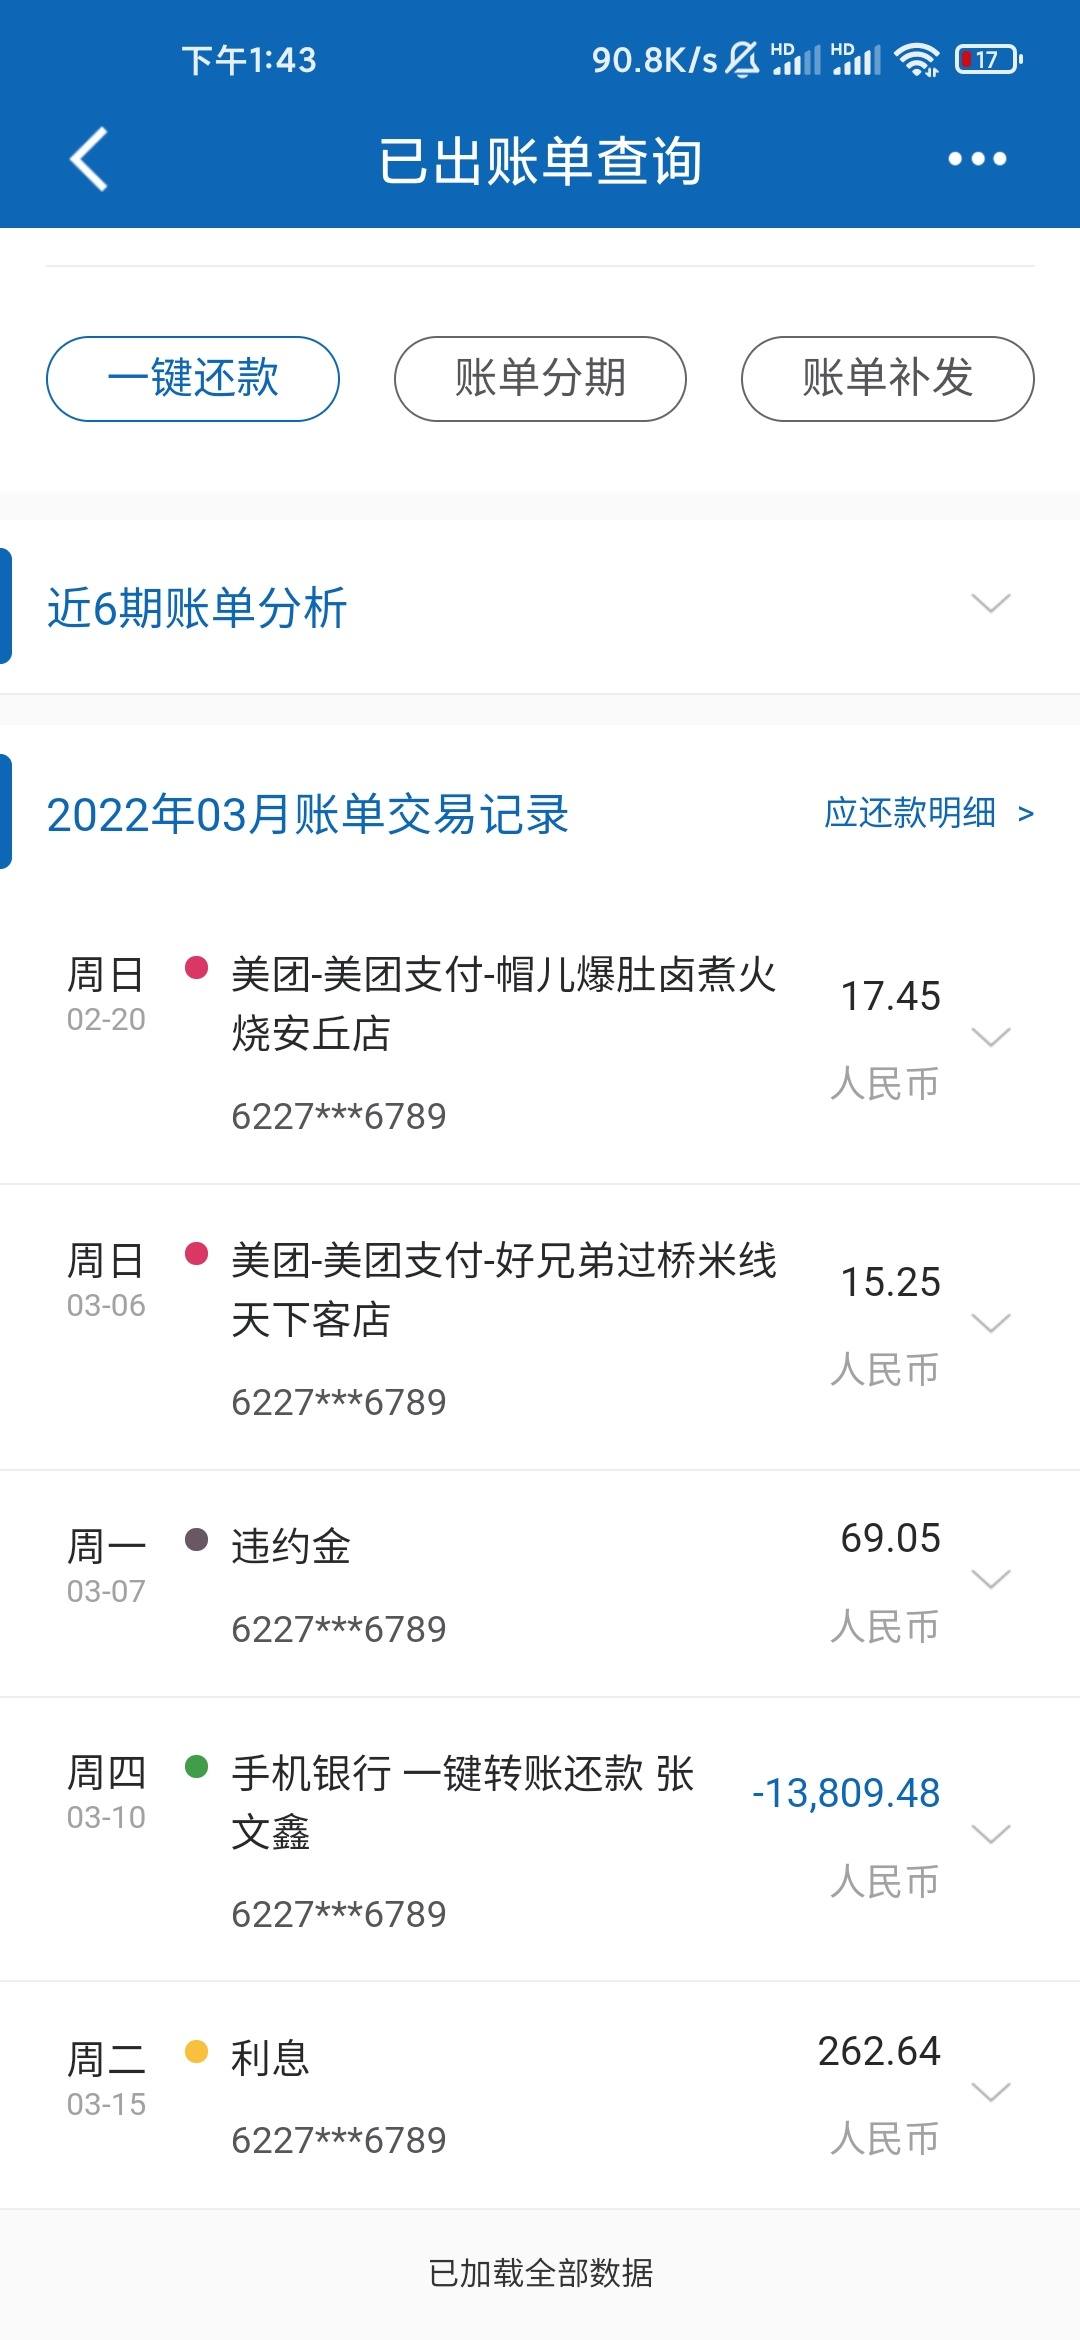The image size is (1080, 2340).
Task: Tap the gray dot beside the 违约金 entry
Action: (x=196, y=1539)
